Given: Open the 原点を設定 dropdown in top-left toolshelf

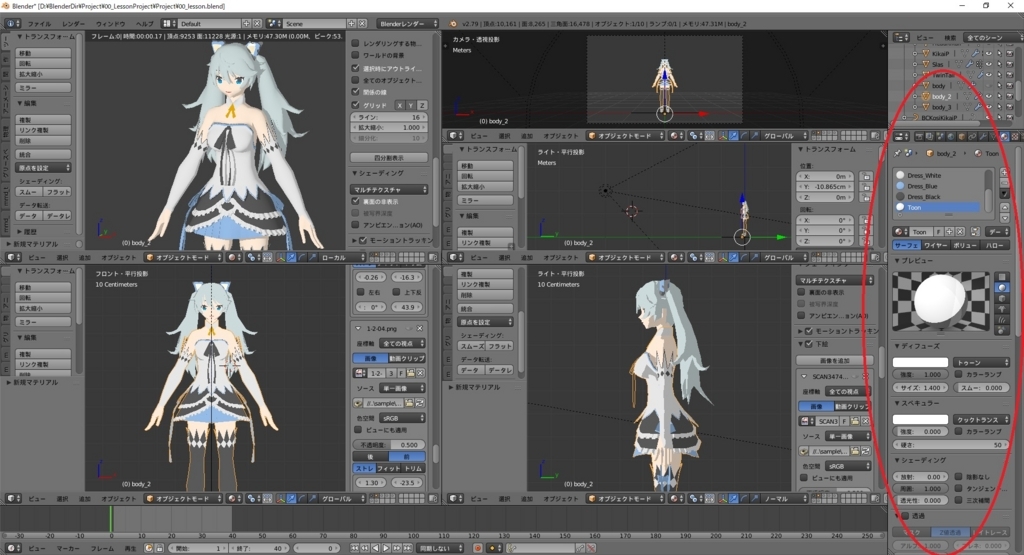Looking at the screenshot, I should tap(44, 168).
